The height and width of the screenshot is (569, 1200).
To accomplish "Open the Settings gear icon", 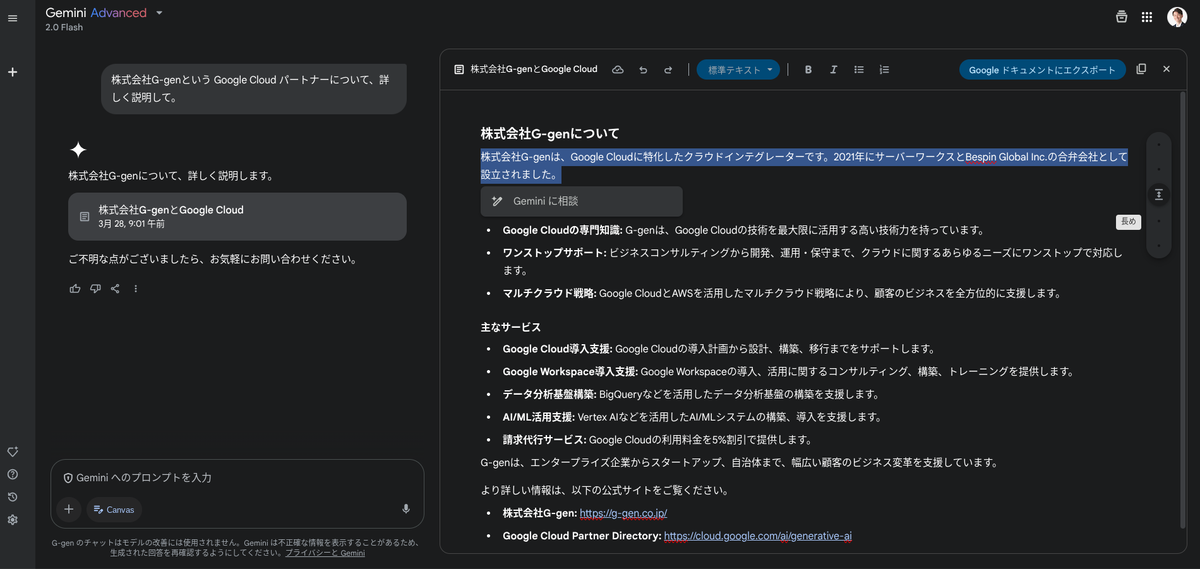I will (x=12, y=520).
